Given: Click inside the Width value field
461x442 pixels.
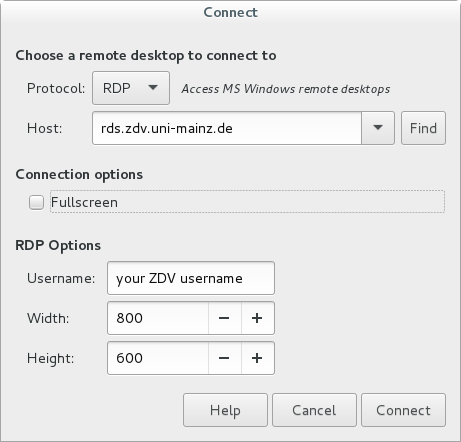Looking at the screenshot, I should [158, 318].
